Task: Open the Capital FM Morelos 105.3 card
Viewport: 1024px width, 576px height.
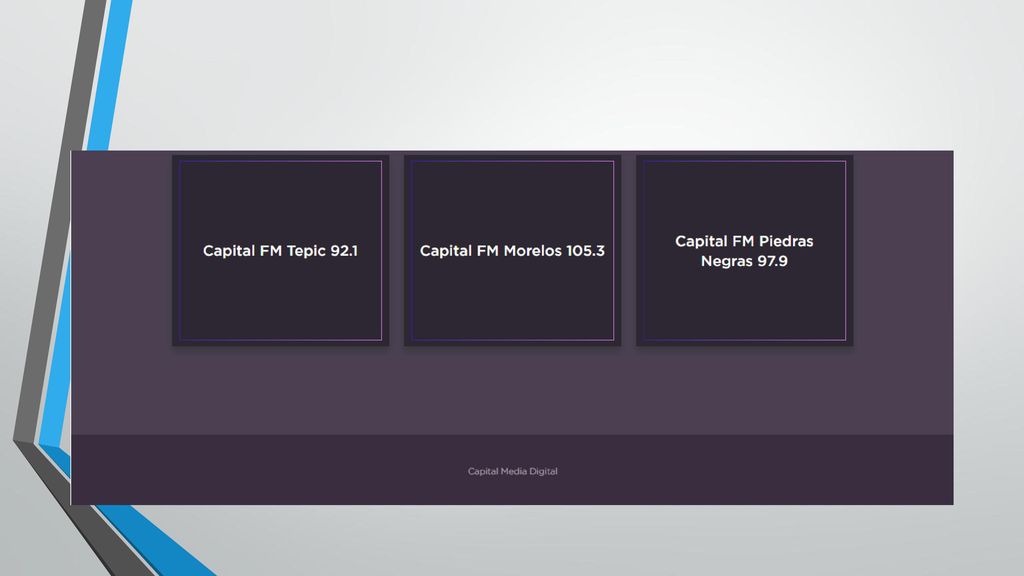Action: pyautogui.click(x=513, y=250)
